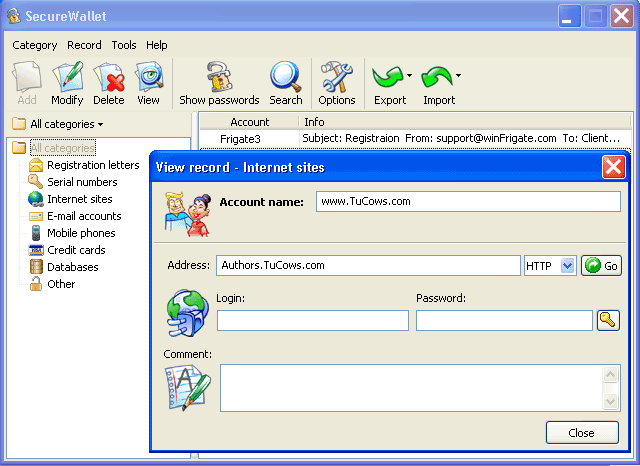The width and height of the screenshot is (640, 466).
Task: Open Options with the hammer and wrench icon
Action: pyautogui.click(x=337, y=77)
